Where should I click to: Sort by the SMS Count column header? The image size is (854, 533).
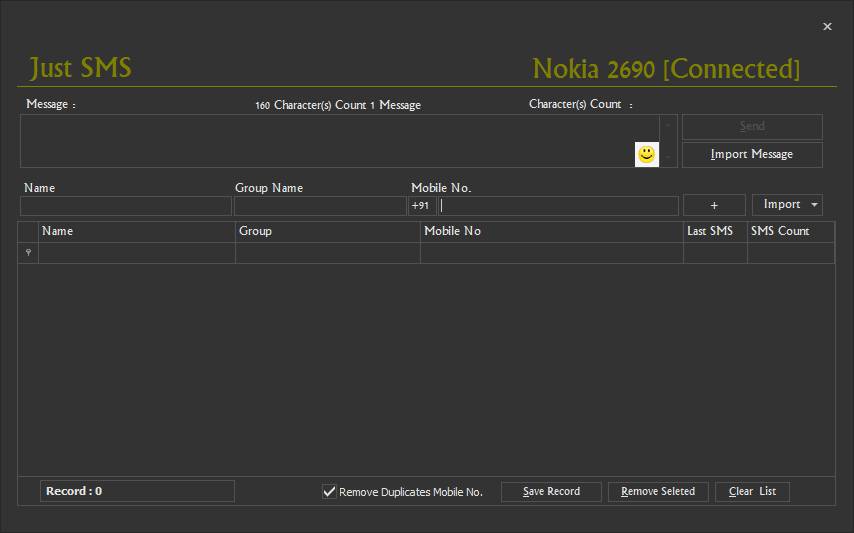click(791, 231)
